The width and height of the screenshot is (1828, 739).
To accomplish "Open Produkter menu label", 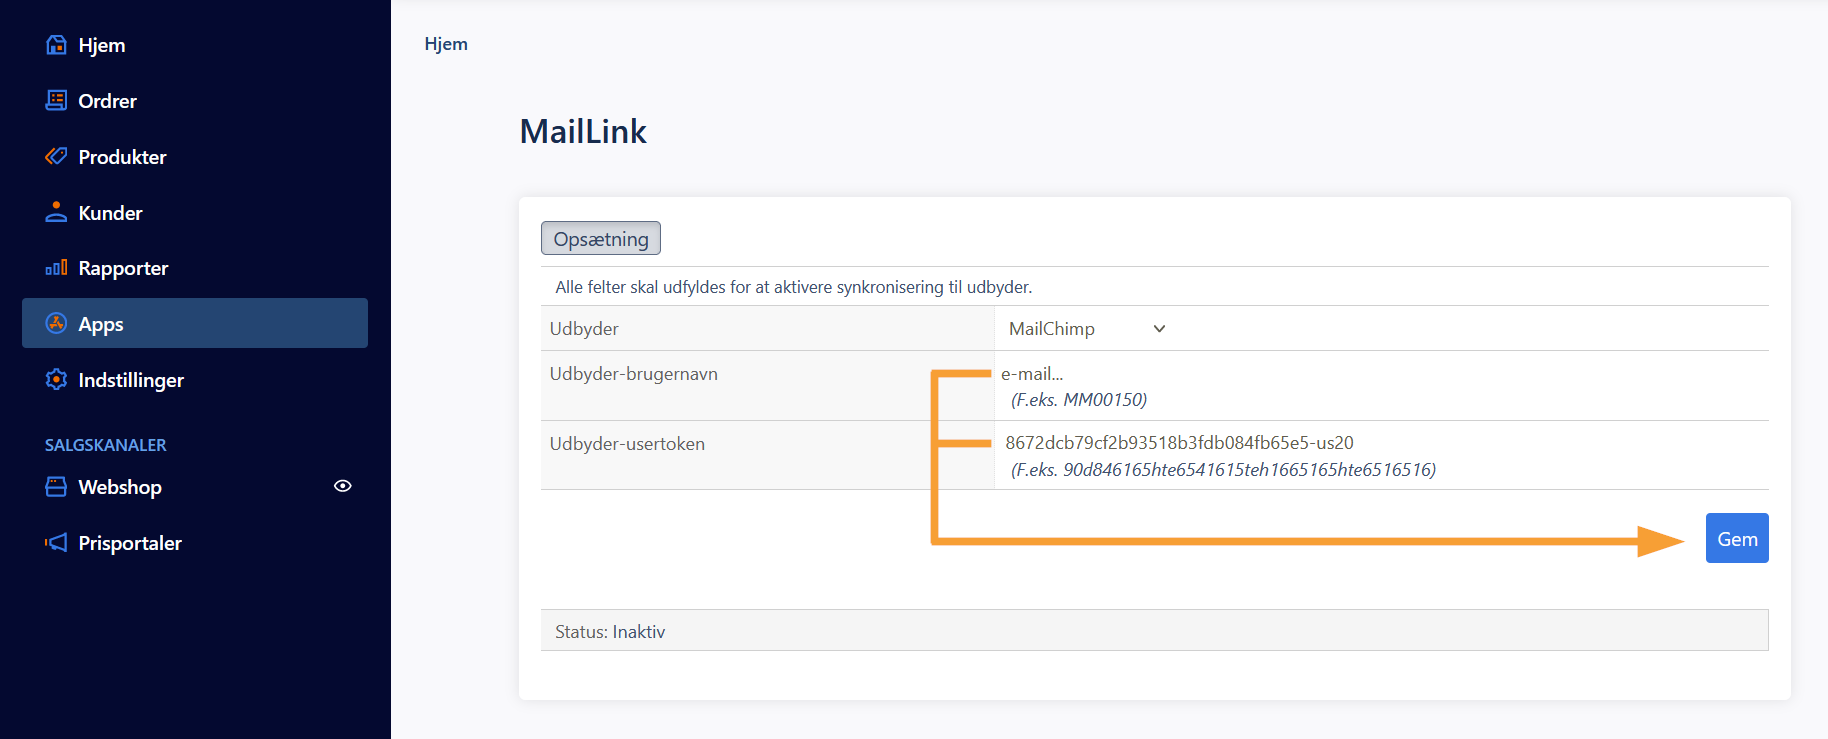I will pos(122,157).
